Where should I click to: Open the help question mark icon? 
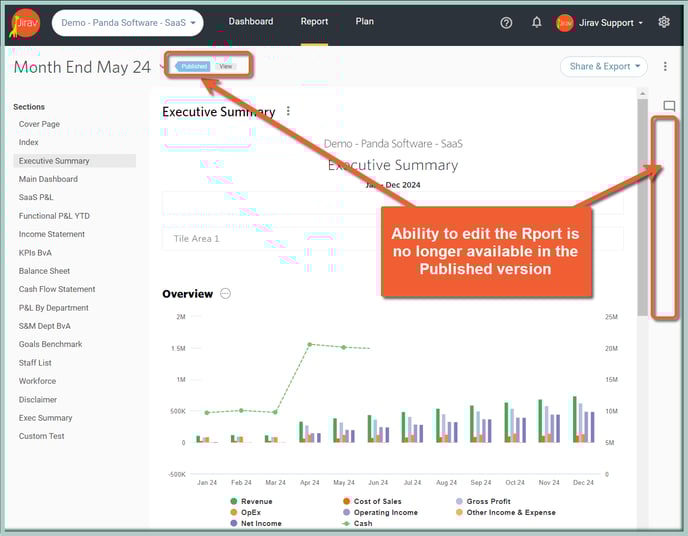click(x=506, y=23)
